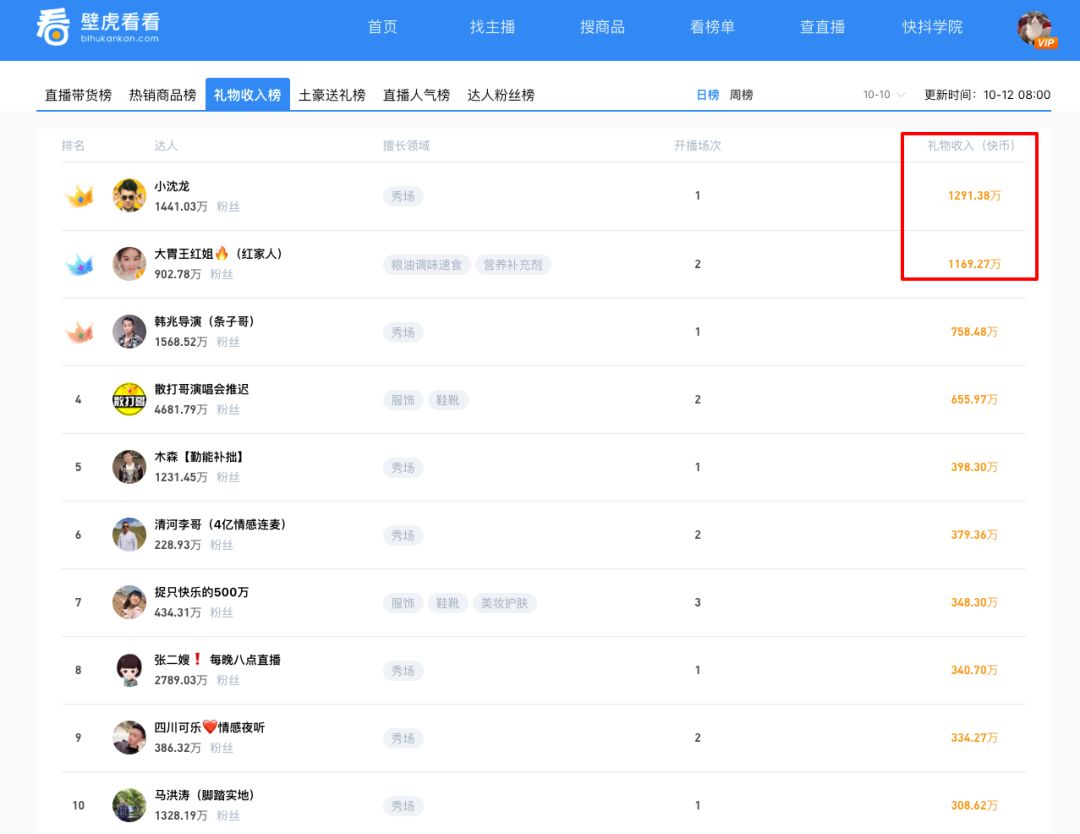Screen dimensions: 1080x834
Task: Switch to the 土豪送礼榜 tab
Action: pyautogui.click(x=331, y=95)
